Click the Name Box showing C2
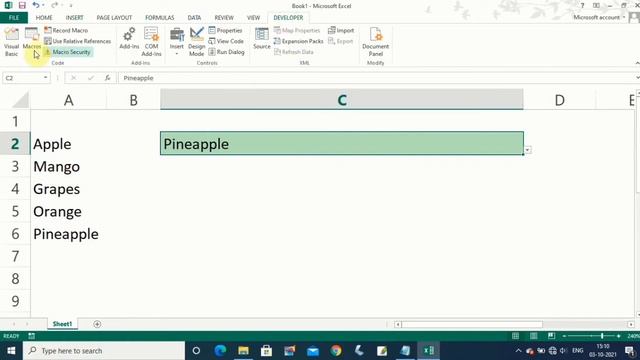Image resolution: width=640 pixels, height=360 pixels. coord(22,78)
